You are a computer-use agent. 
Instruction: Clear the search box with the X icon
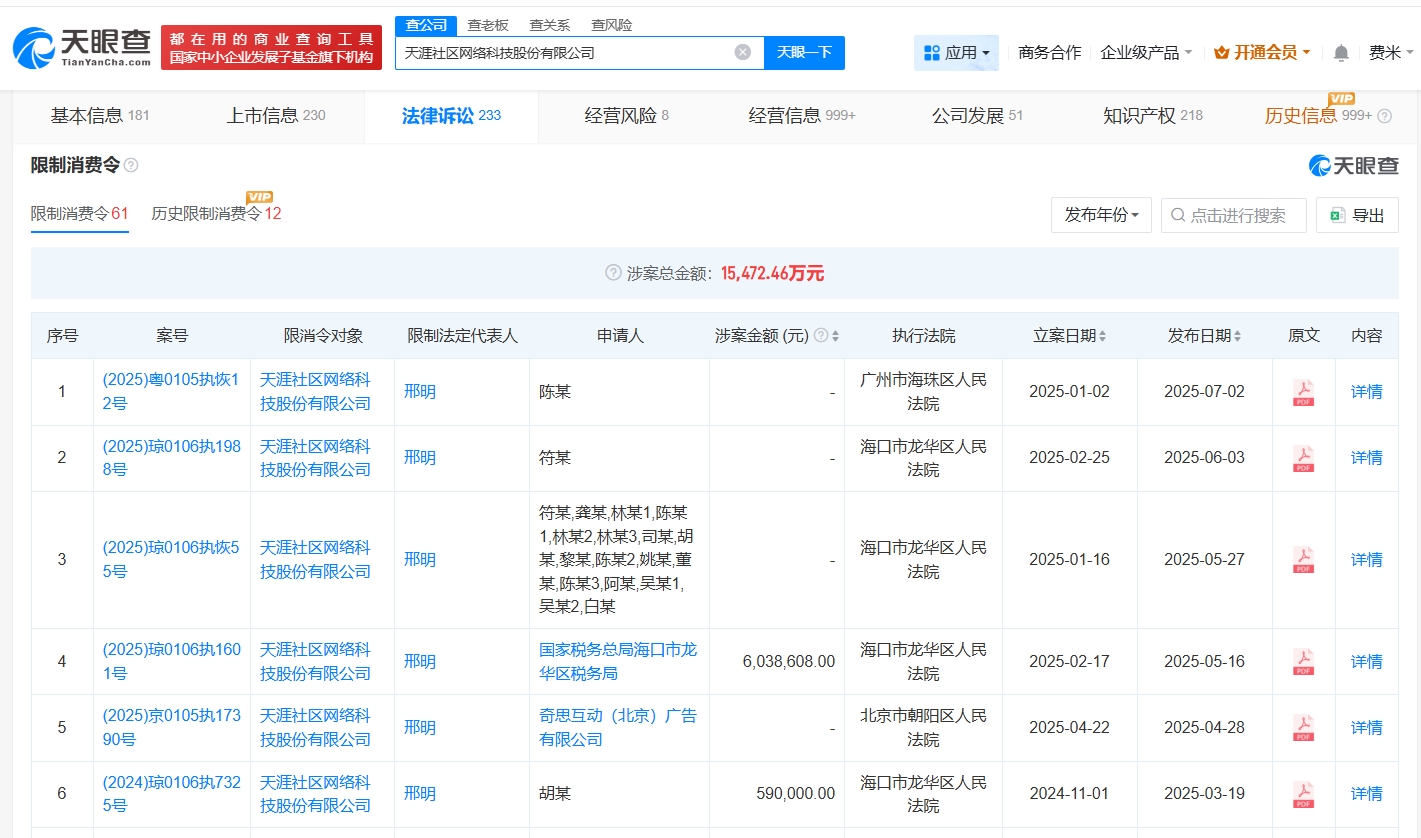(x=743, y=52)
